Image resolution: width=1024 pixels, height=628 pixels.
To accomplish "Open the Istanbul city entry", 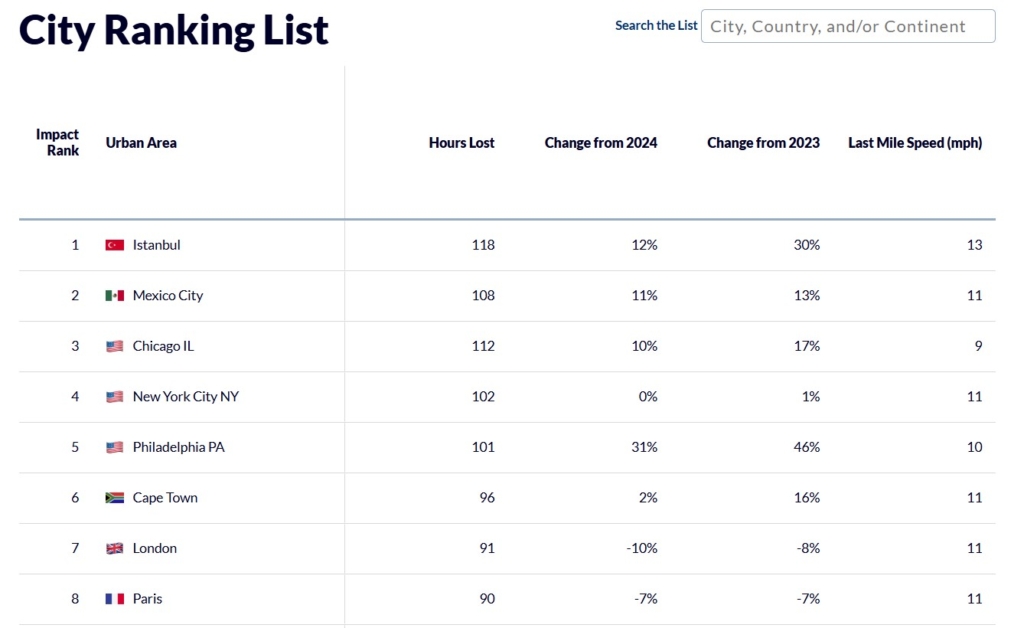I will 157,245.
